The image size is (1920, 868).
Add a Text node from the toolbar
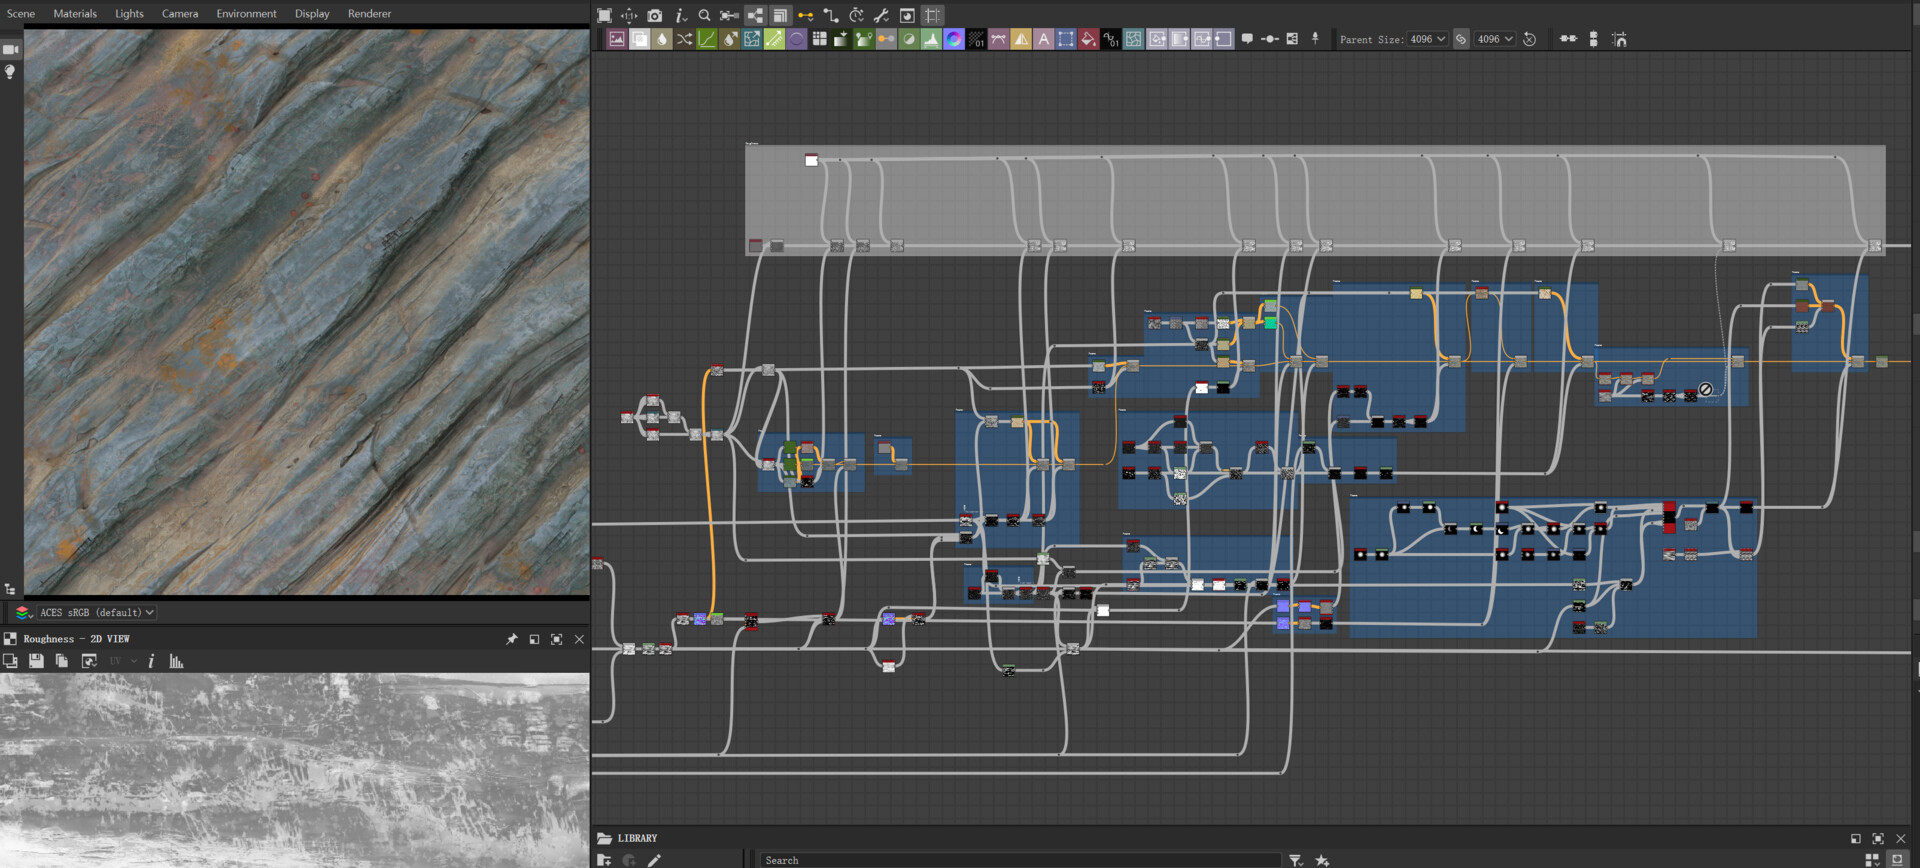(1043, 39)
